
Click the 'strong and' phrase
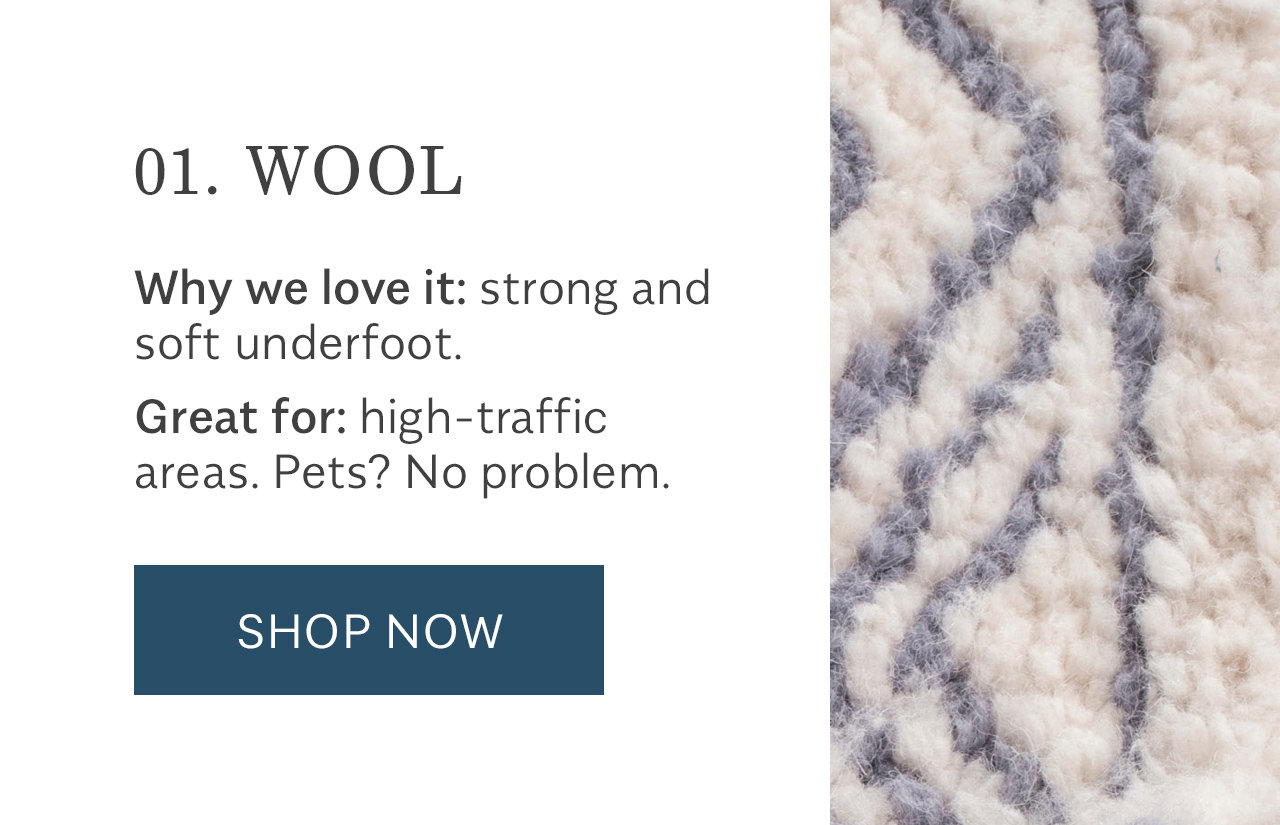[x=595, y=289]
